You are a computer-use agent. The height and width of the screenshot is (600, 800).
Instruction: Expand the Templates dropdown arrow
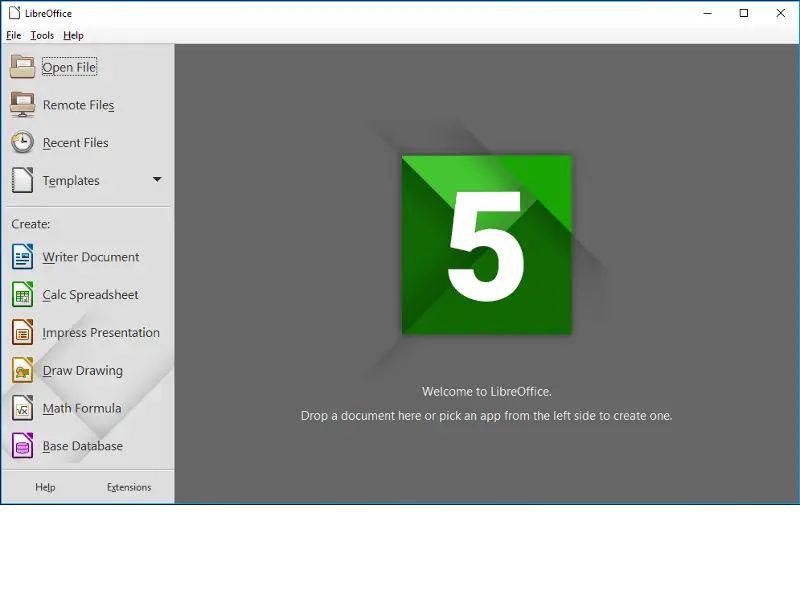157,180
